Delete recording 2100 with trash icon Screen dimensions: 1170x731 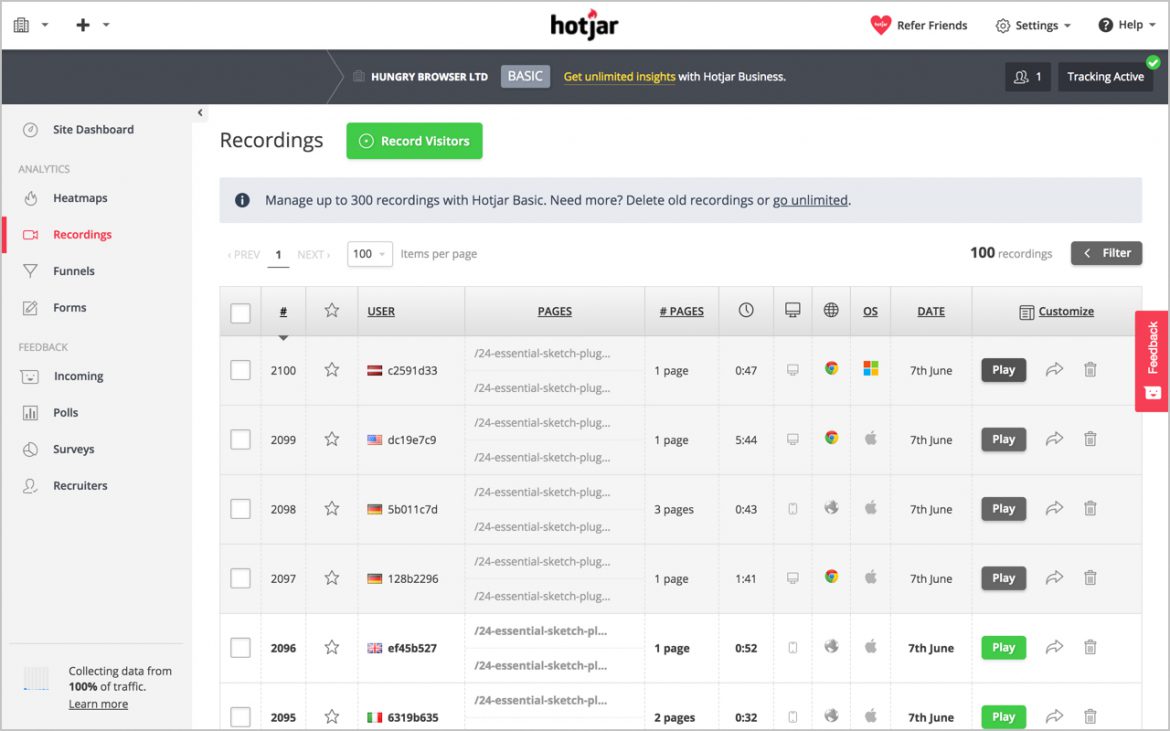[x=1090, y=369]
